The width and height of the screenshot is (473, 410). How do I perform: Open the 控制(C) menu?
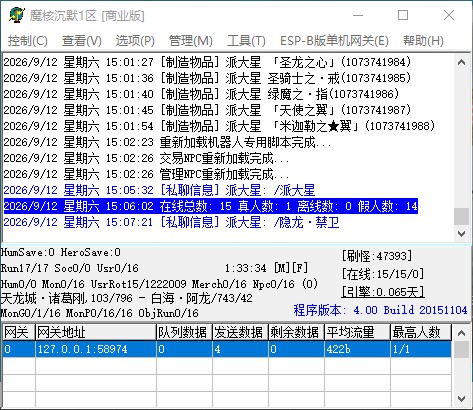tap(28, 41)
